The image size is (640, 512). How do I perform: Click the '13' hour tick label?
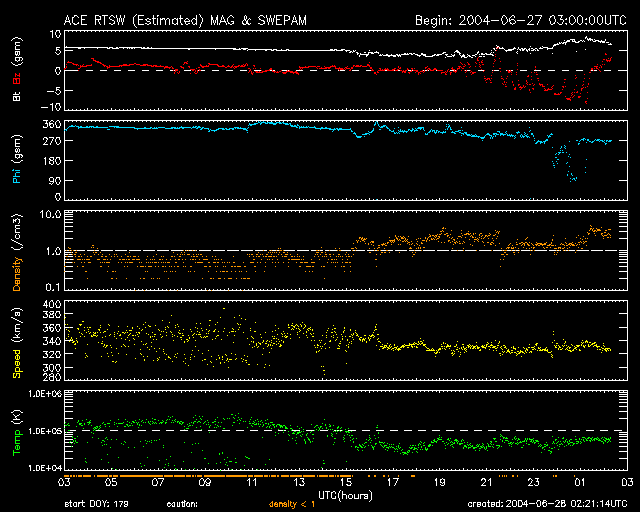299,483
